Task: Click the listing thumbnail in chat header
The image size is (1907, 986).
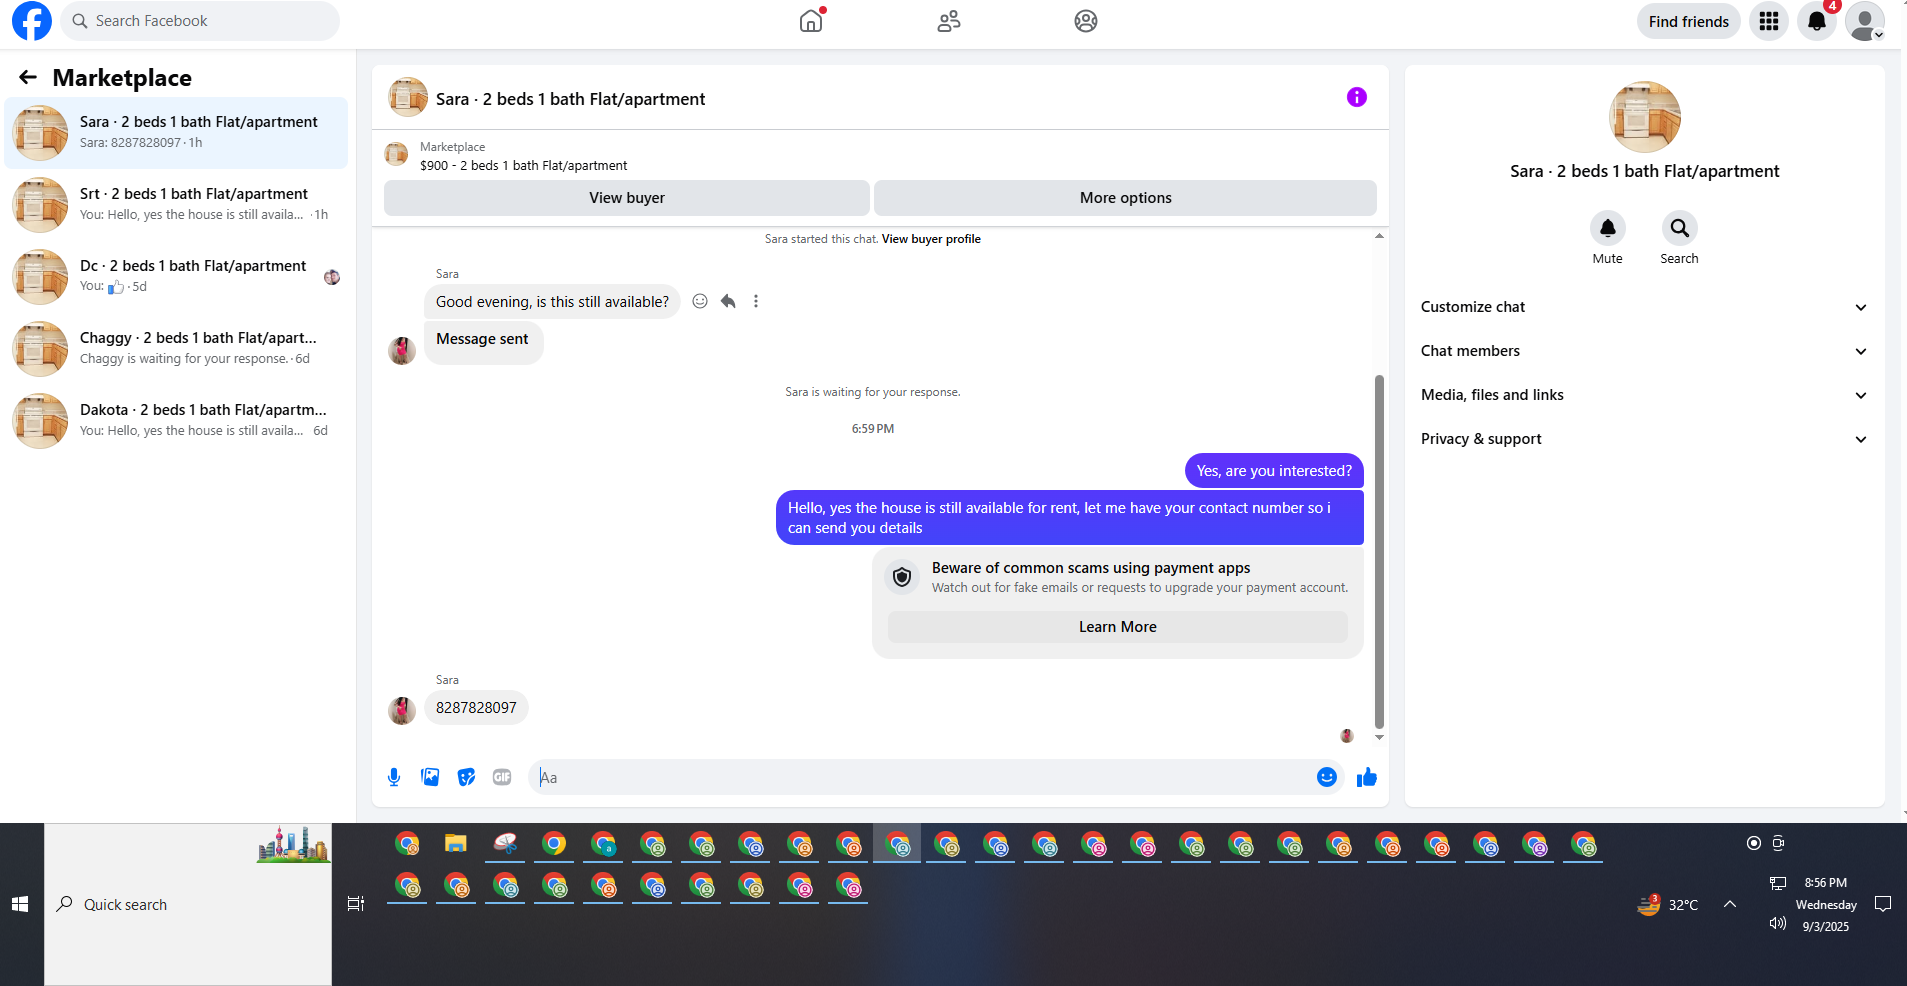Action: coord(408,98)
